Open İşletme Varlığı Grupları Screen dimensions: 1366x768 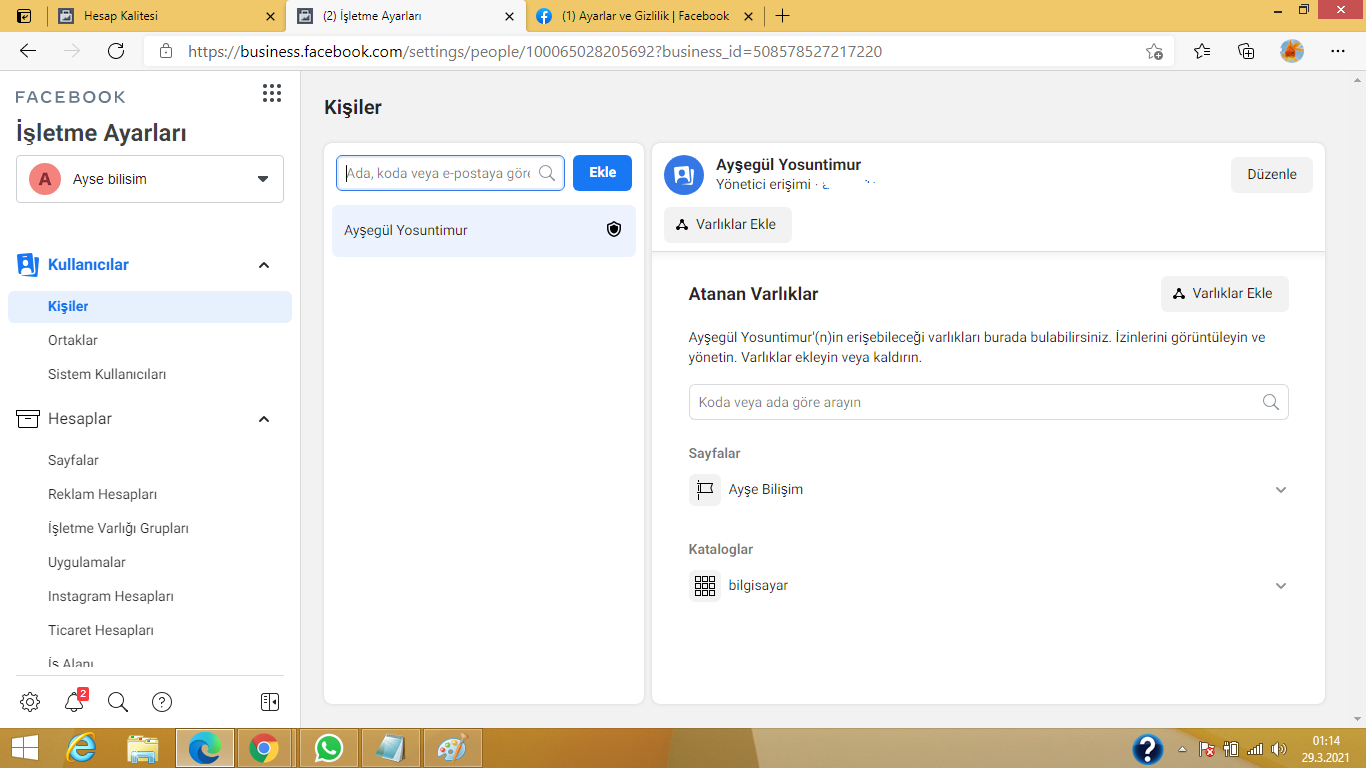click(x=118, y=529)
